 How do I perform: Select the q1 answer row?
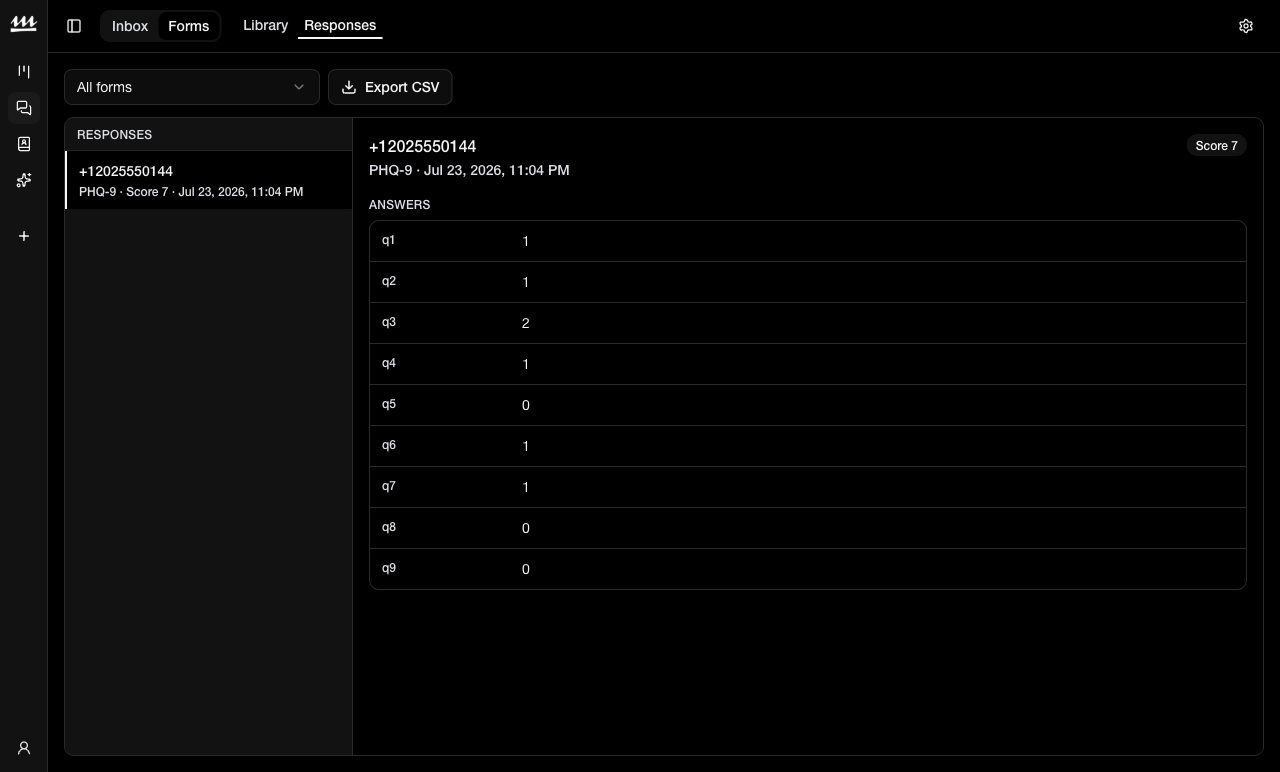(808, 241)
